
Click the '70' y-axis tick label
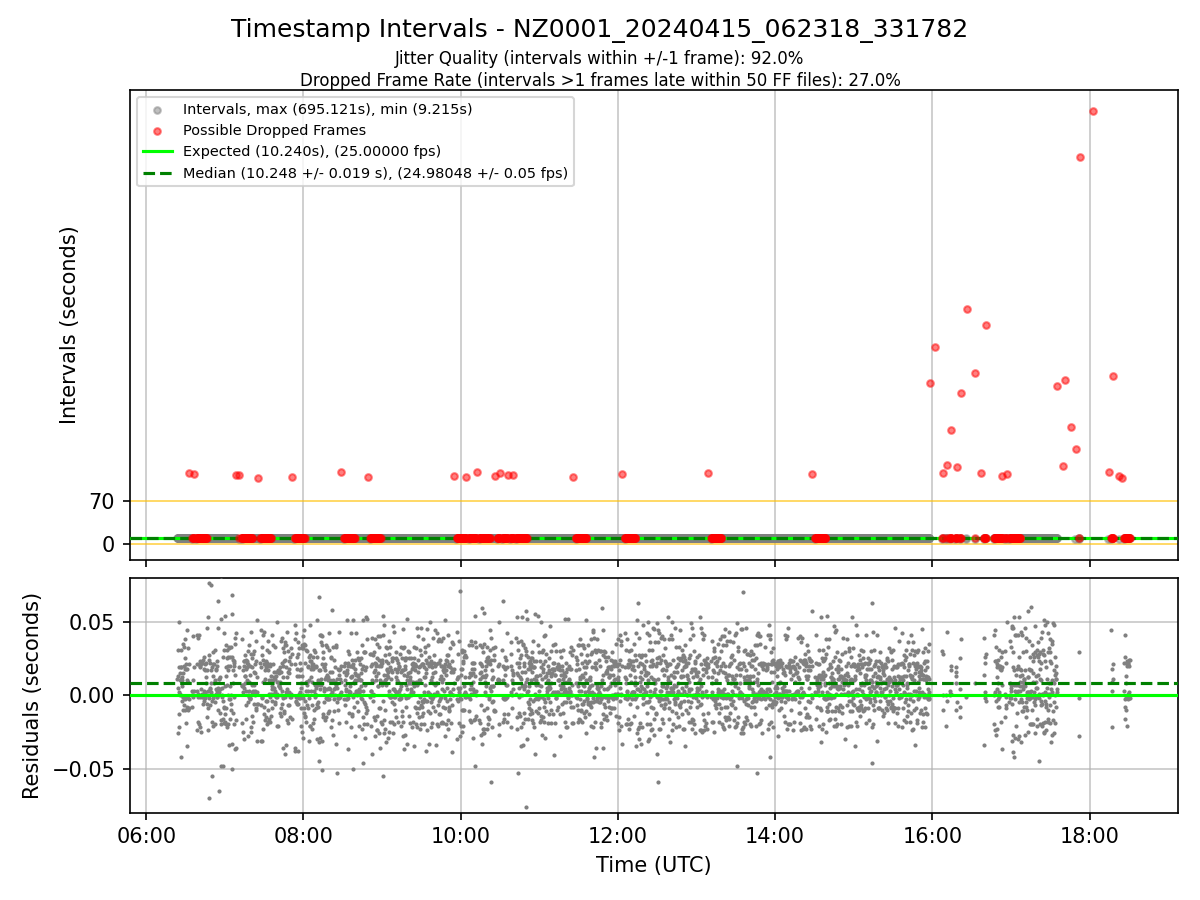(x=103, y=501)
